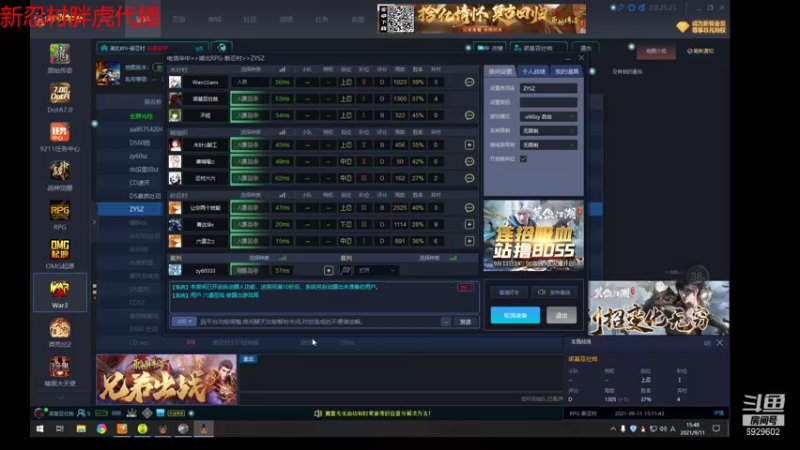
Task: Click the QR code in the top banner
Action: [396, 19]
